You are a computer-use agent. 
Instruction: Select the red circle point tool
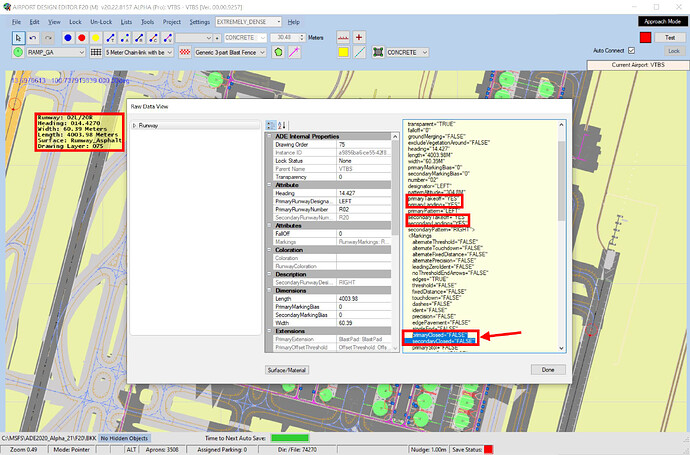pos(81,38)
